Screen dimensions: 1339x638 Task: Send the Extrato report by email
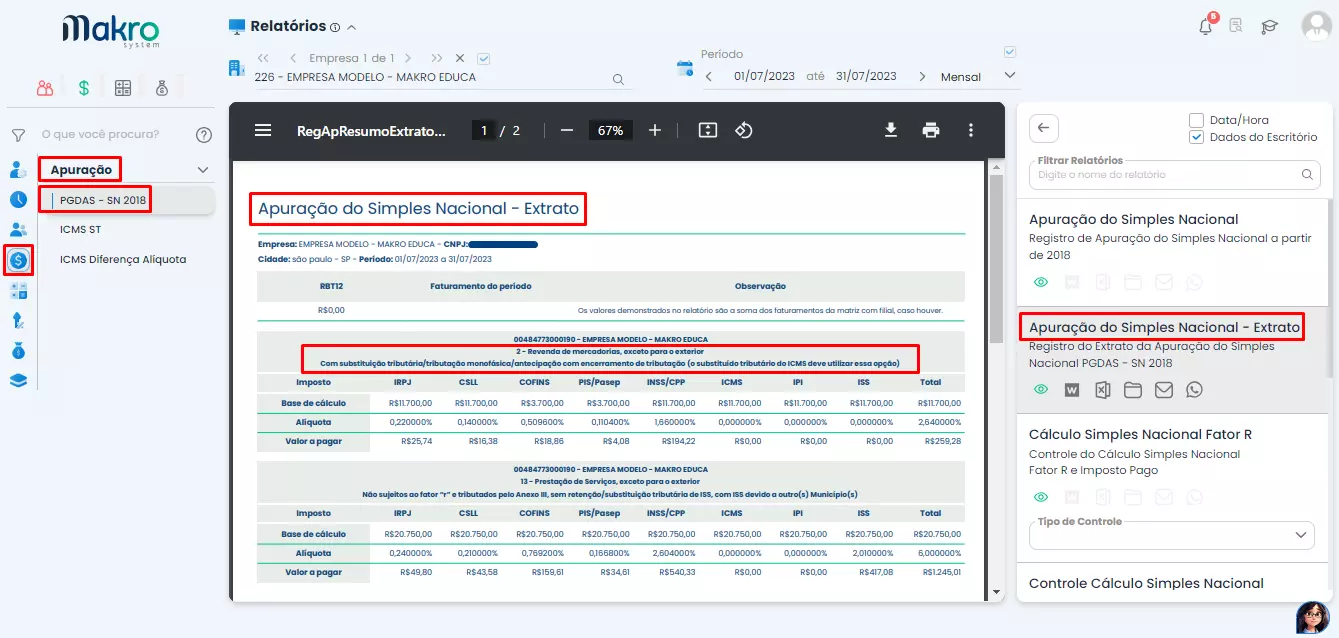pyautogui.click(x=1163, y=390)
